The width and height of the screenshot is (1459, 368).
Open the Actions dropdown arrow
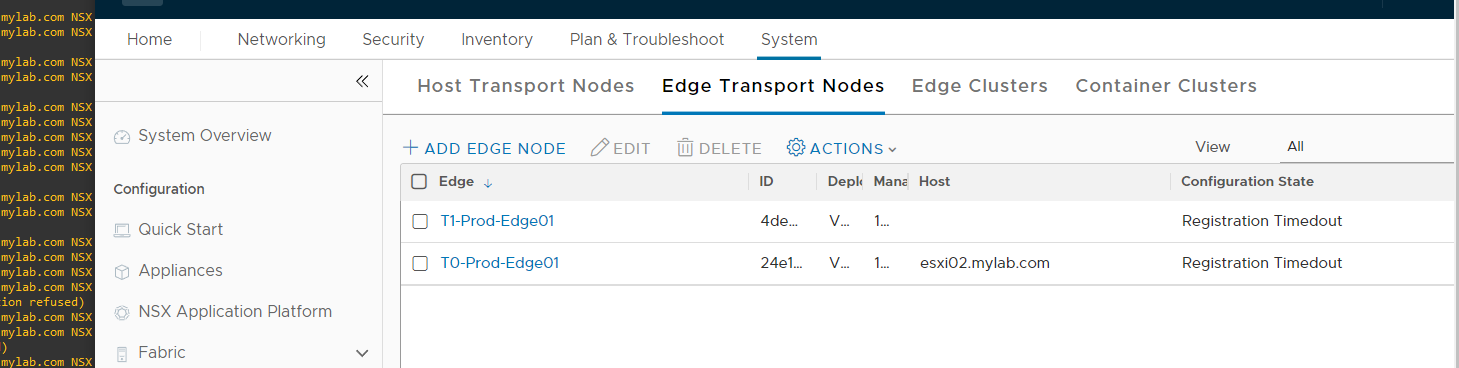click(893, 150)
